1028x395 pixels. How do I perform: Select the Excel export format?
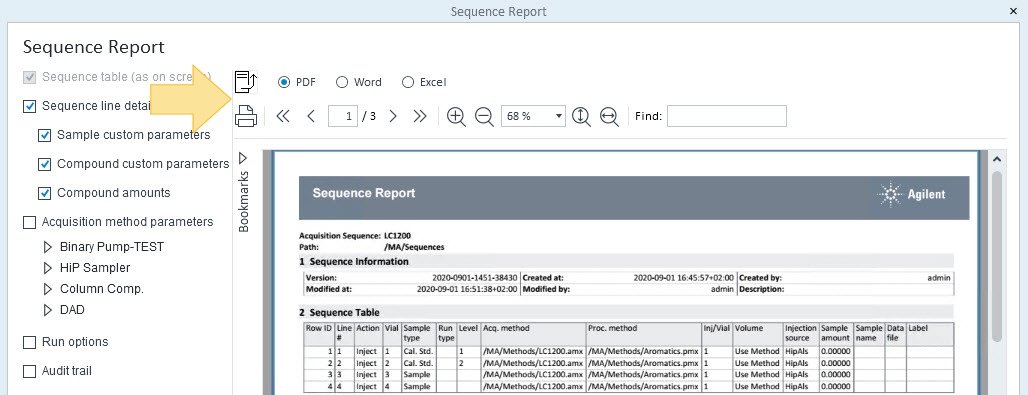pos(424,82)
